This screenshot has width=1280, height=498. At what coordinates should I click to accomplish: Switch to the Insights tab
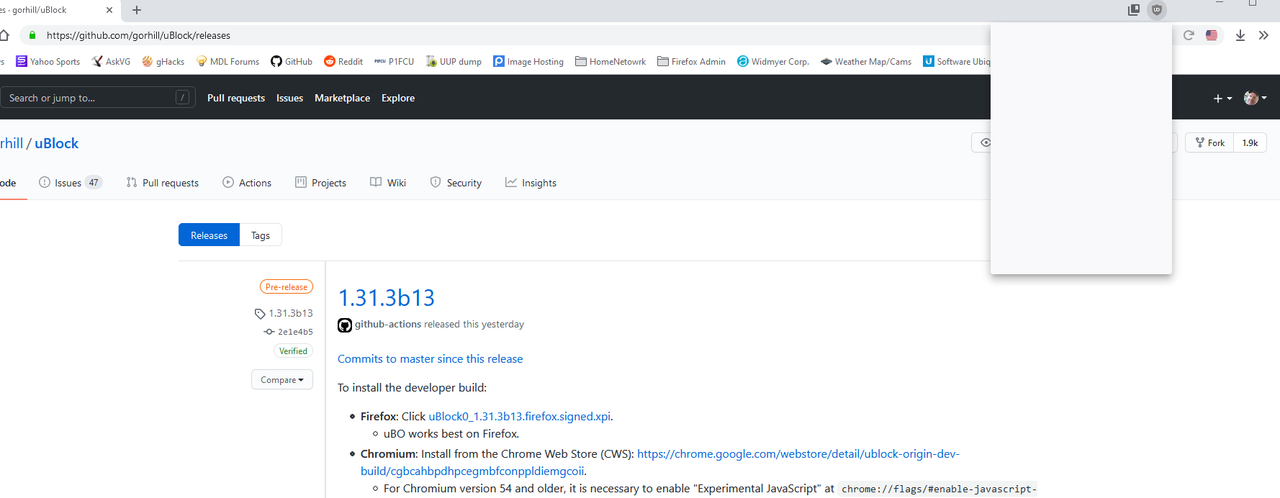[531, 183]
